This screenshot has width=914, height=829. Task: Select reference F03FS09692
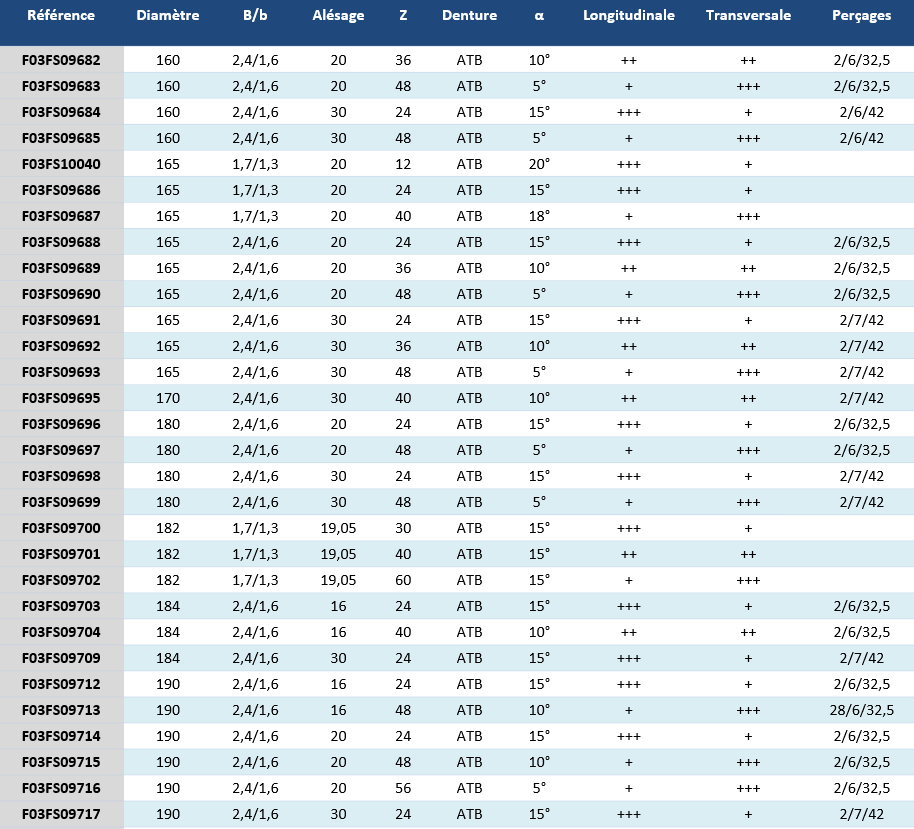[61, 346]
